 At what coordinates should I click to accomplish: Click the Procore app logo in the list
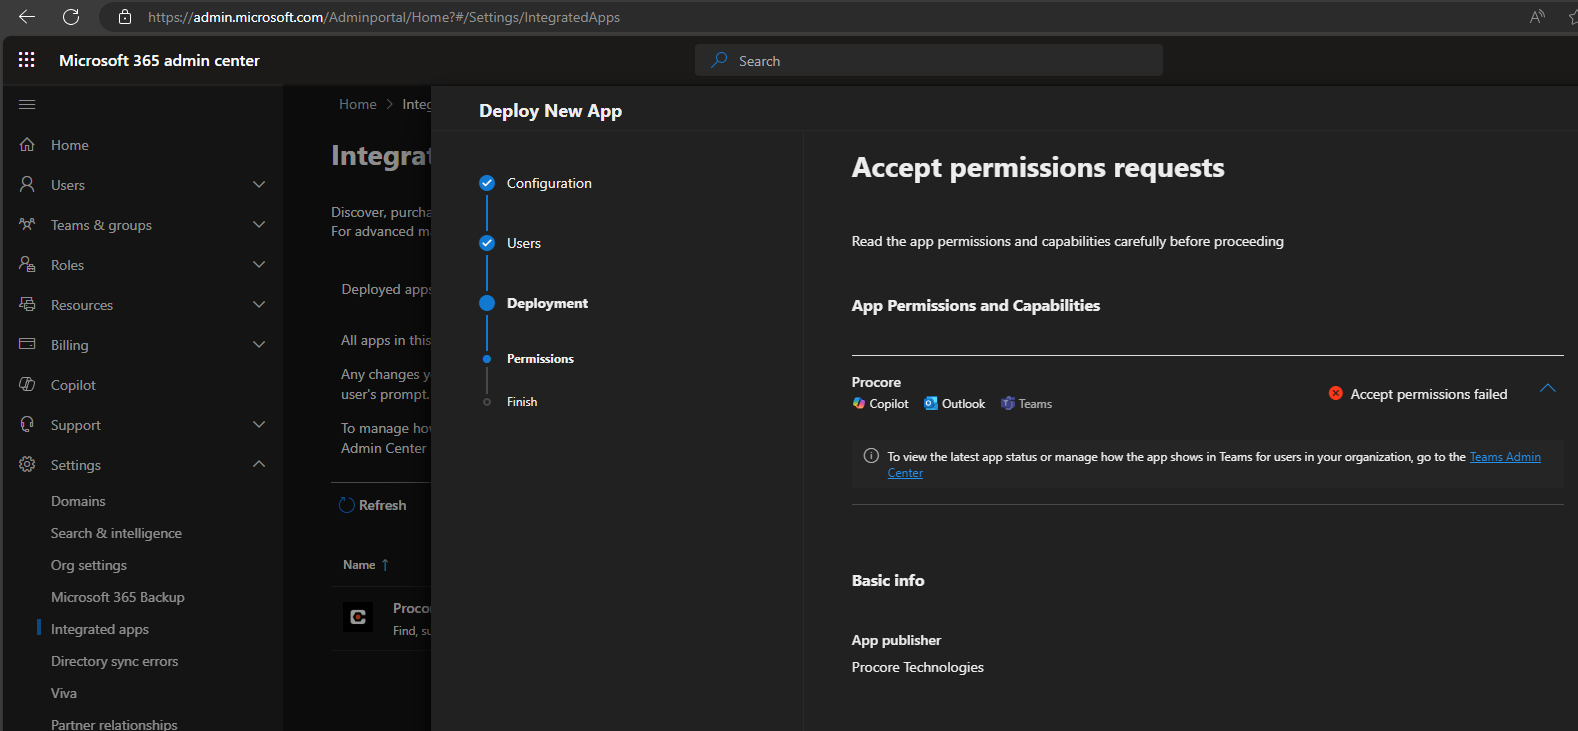tap(358, 617)
